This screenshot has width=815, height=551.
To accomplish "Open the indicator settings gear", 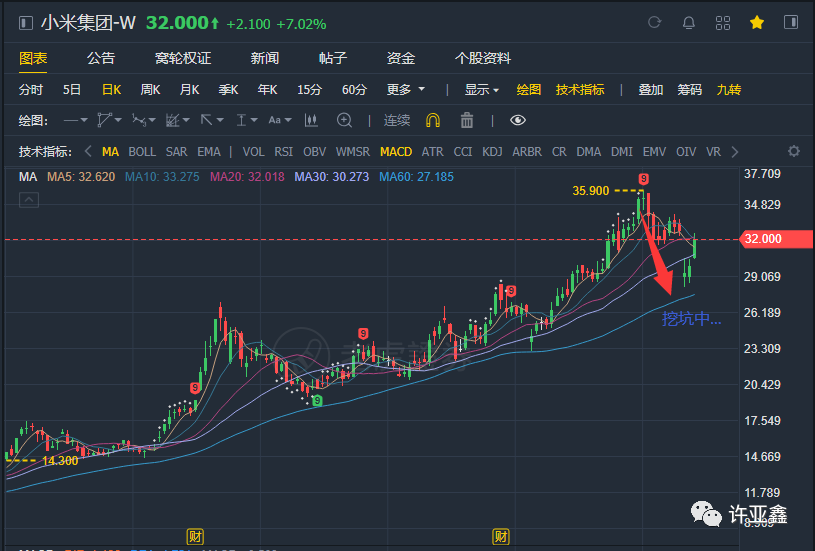I will [794, 151].
